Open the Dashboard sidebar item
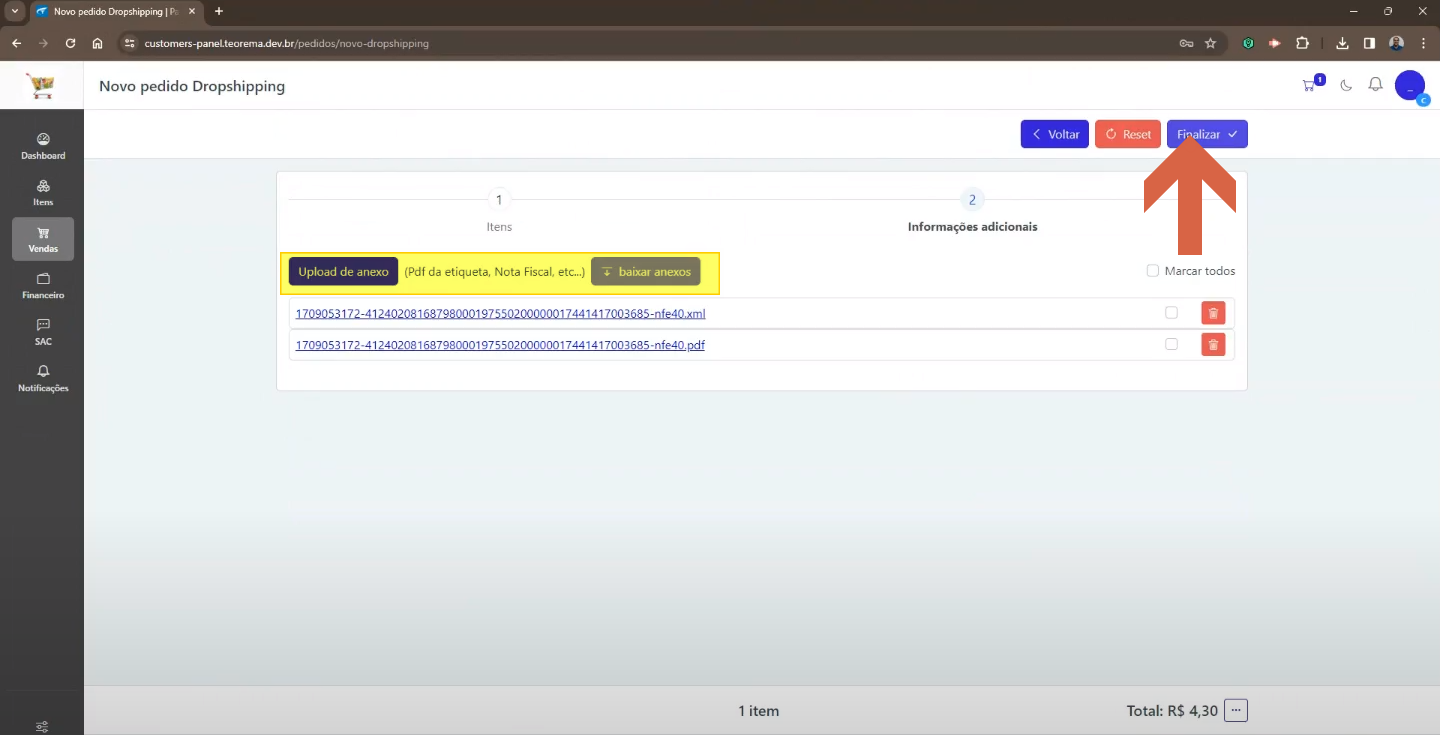The image size is (1440, 735). [x=43, y=146]
